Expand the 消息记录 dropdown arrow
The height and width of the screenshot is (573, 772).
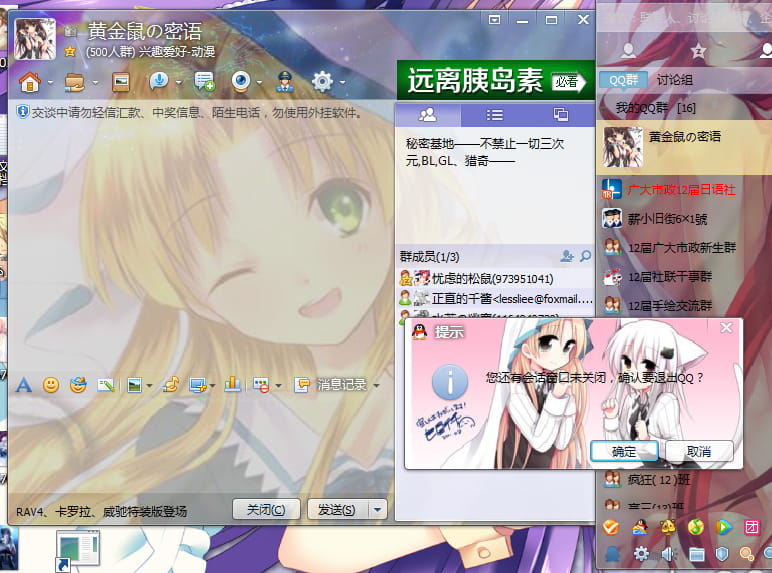[376, 385]
